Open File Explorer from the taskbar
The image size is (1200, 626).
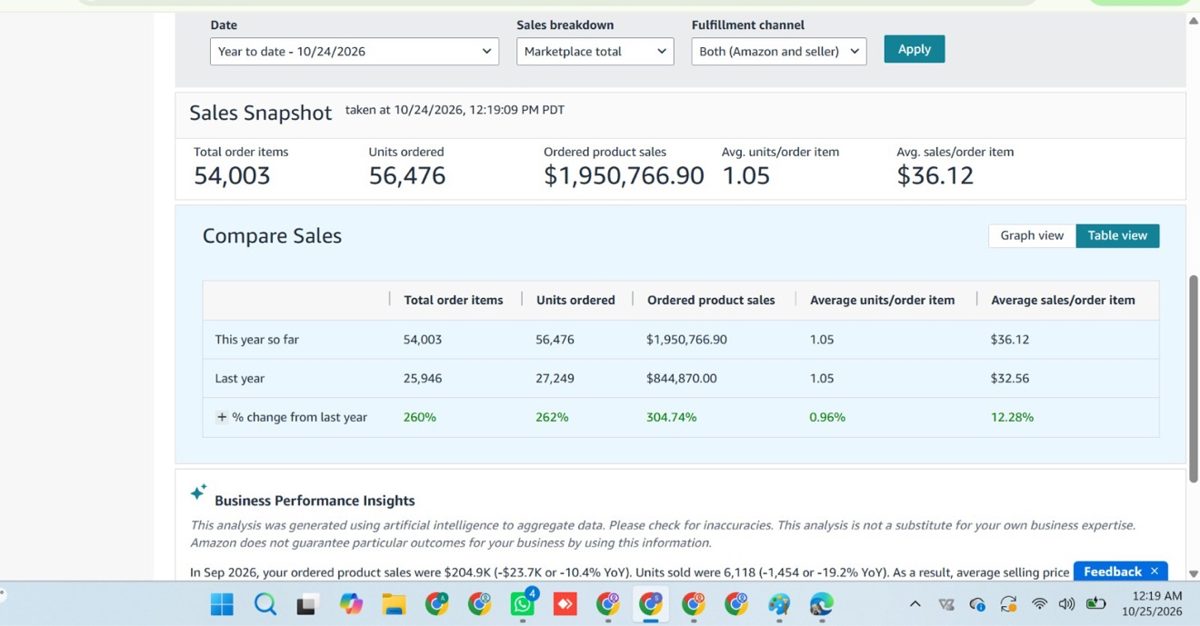point(394,604)
